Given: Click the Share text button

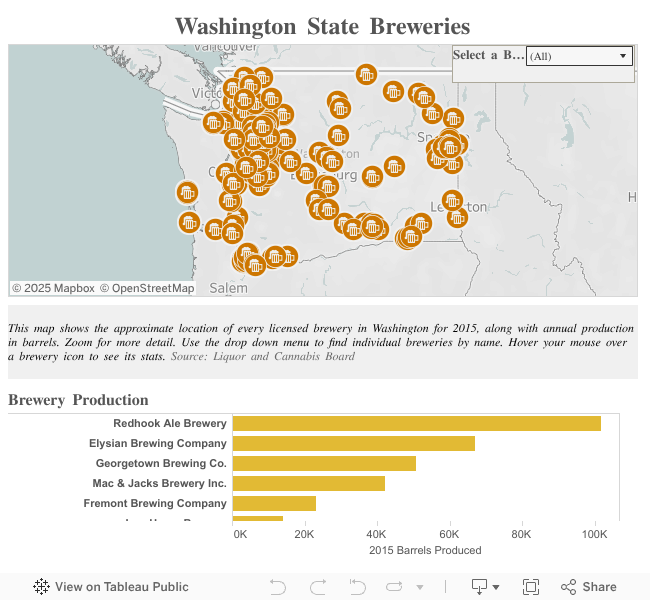Looking at the screenshot, I should click(x=599, y=587).
